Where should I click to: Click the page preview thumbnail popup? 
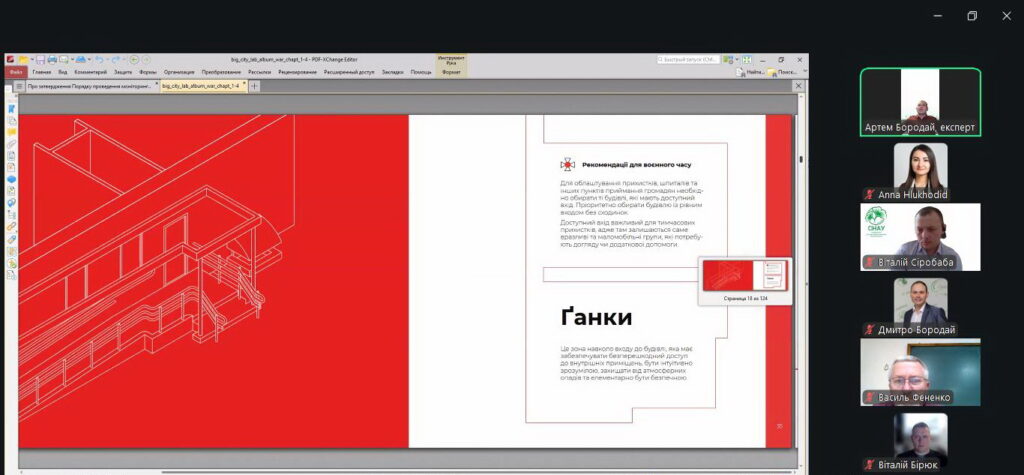745,281
